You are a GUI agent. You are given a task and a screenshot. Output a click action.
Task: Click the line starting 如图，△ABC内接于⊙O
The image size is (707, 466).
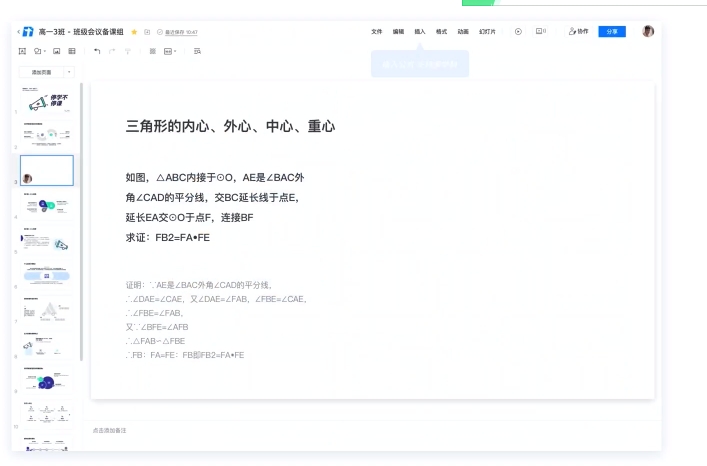pyautogui.click(x=215, y=178)
